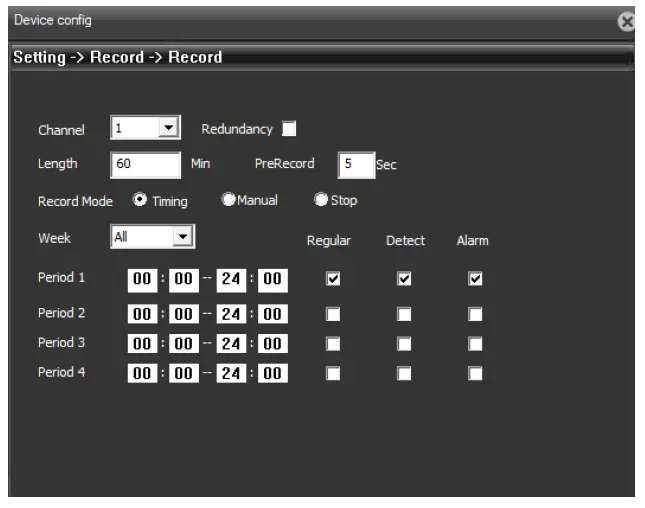Click the 'Regular' column header
645x508 pixels.
(329, 241)
